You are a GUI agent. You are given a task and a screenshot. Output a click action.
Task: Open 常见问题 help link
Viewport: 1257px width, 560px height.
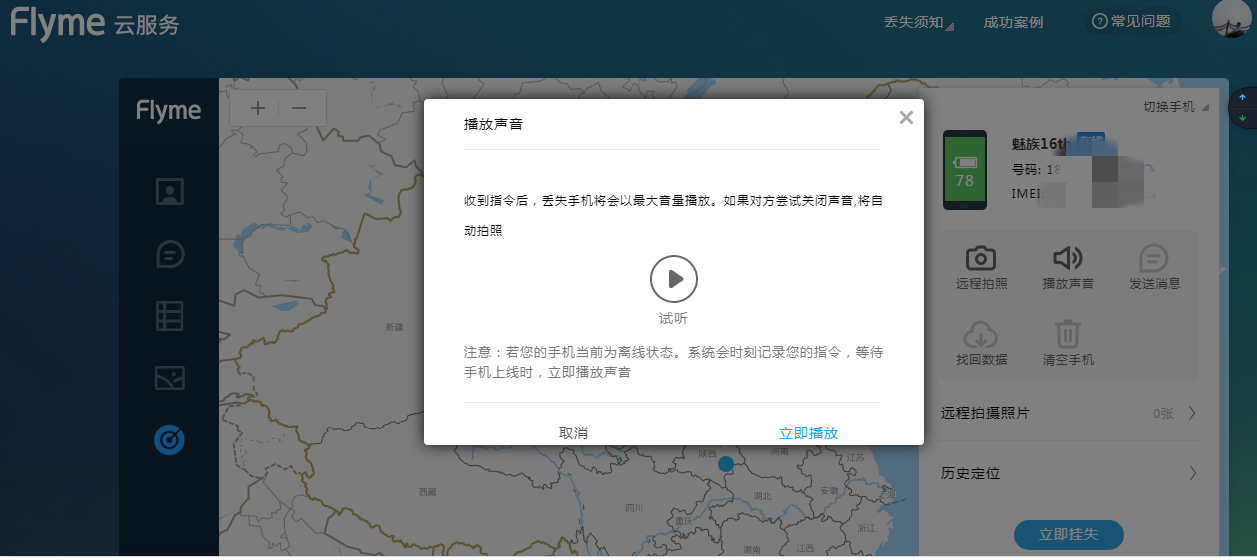point(1131,21)
